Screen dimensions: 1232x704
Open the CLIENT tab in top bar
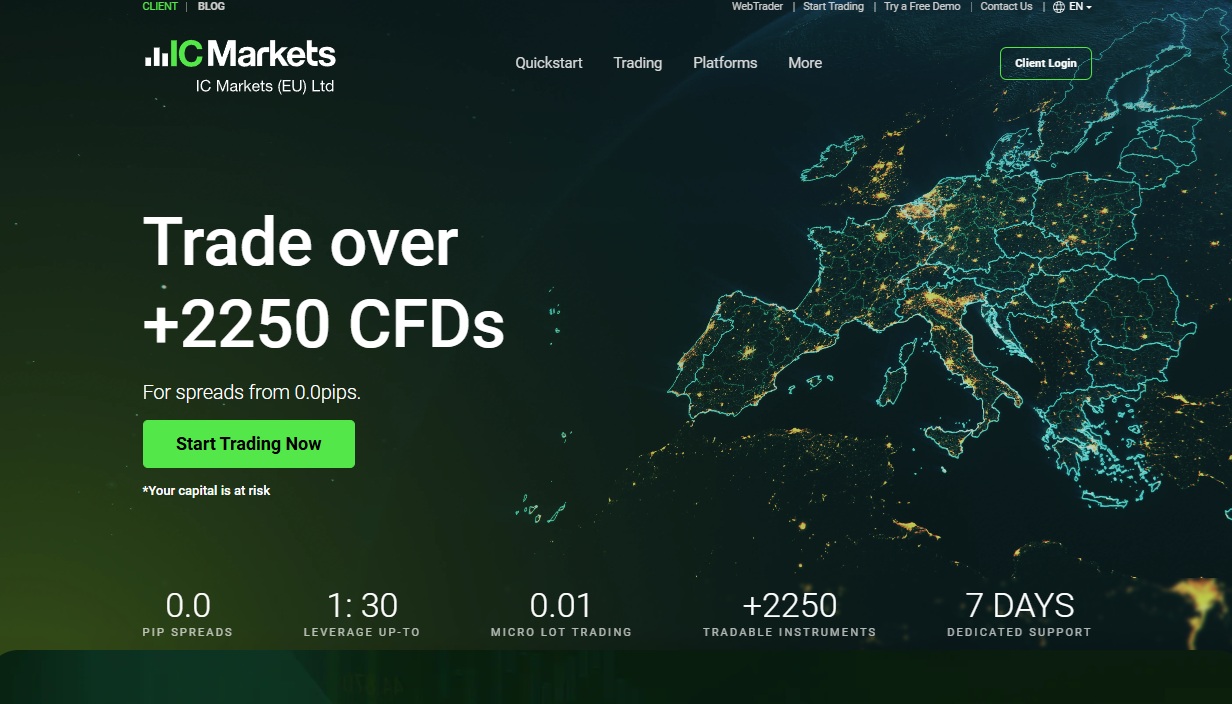(x=160, y=7)
